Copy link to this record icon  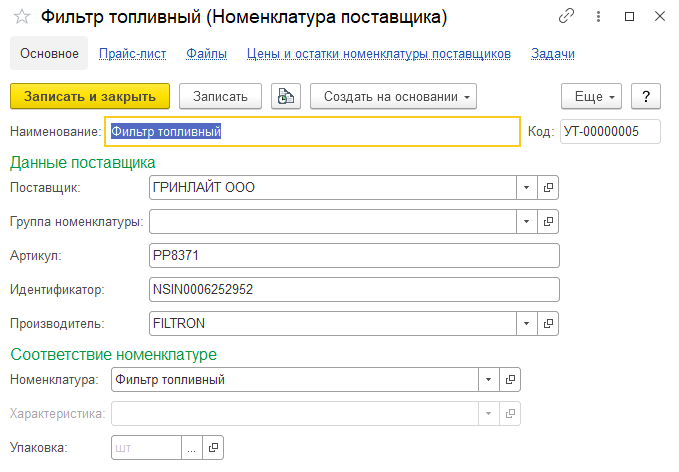pyautogui.click(x=567, y=17)
